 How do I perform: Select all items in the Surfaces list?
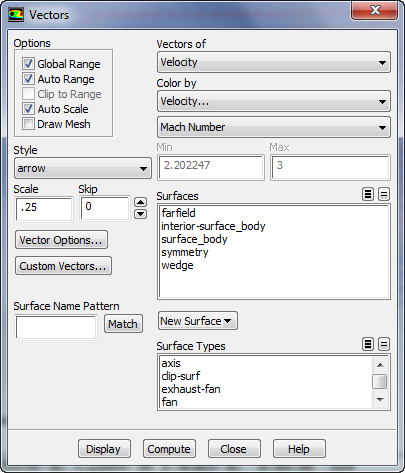coord(368,194)
